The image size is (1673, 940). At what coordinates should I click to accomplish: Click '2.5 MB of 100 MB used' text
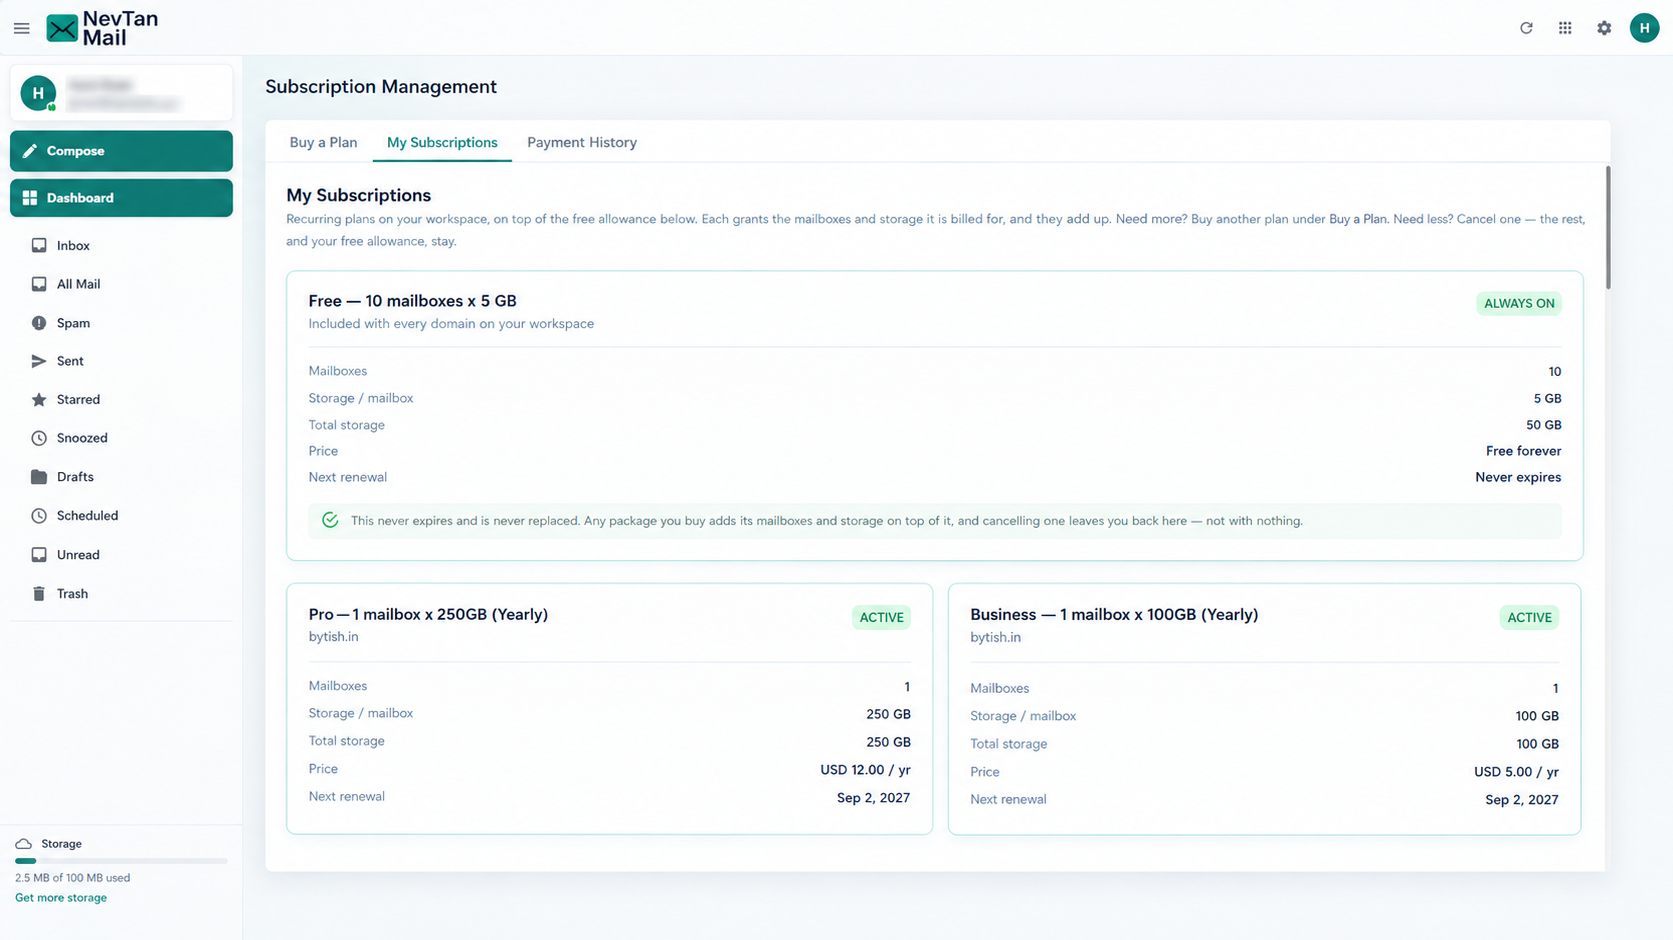pyautogui.click(x=72, y=878)
